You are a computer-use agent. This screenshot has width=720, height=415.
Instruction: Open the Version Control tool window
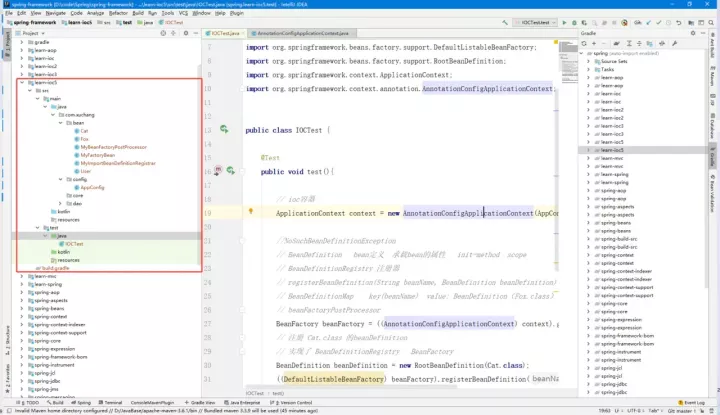point(292,403)
